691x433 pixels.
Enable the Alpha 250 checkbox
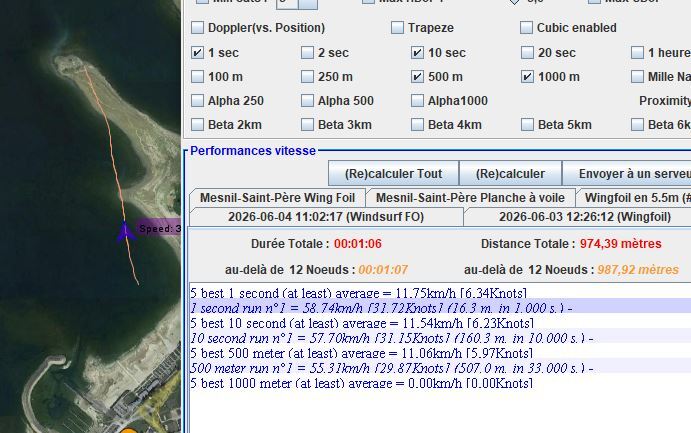tap(197, 101)
